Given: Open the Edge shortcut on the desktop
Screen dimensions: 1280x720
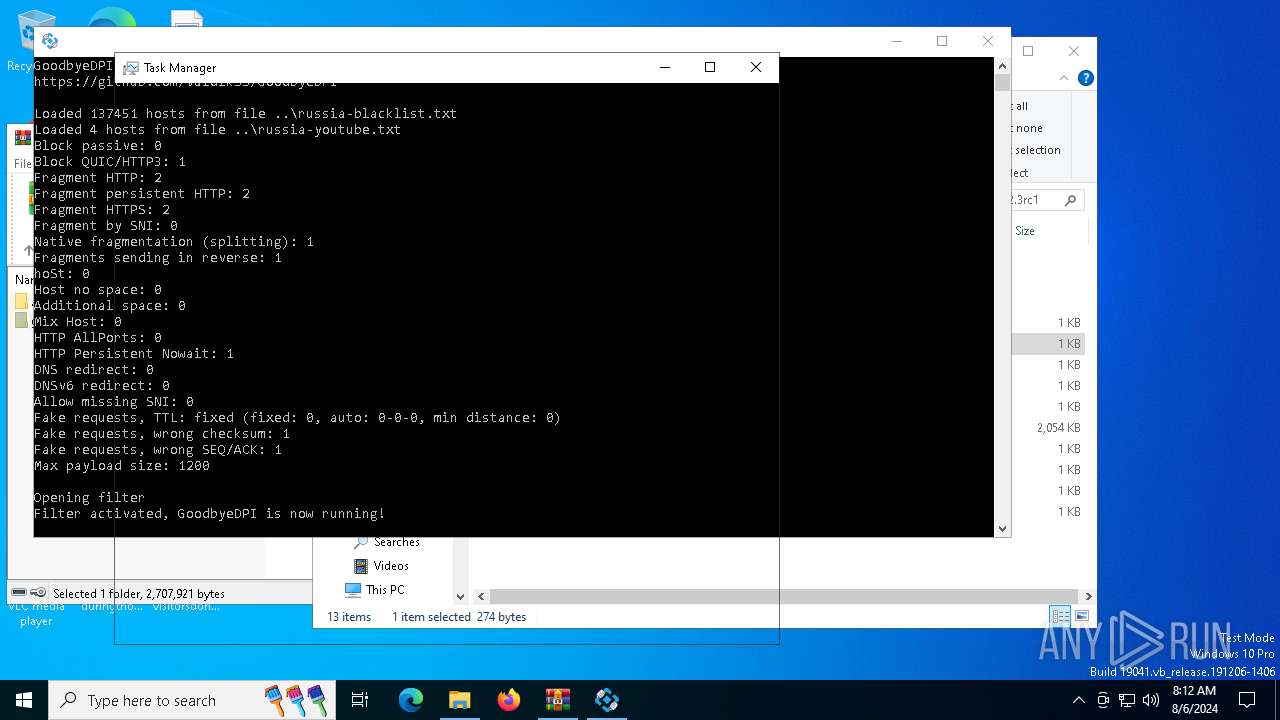Looking at the screenshot, I should tap(112, 18).
